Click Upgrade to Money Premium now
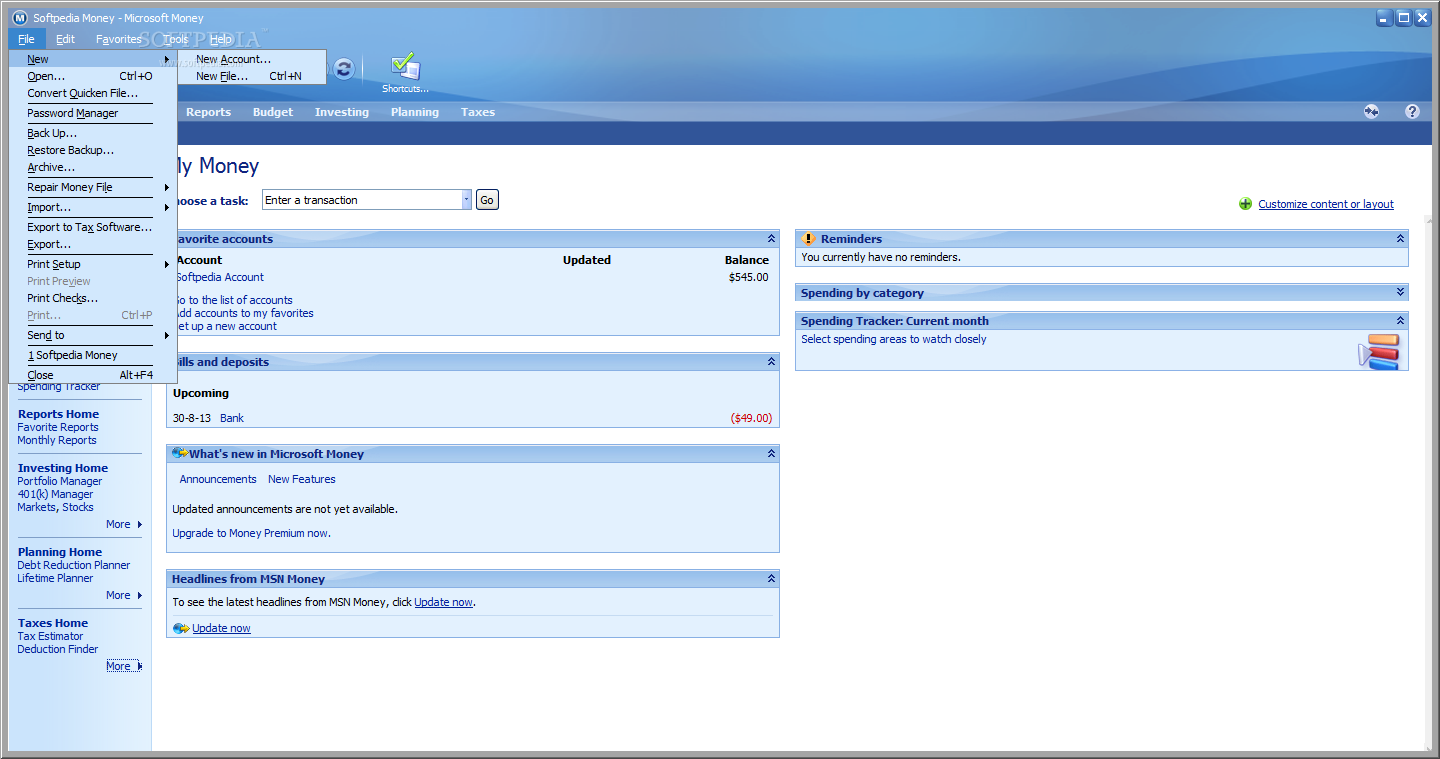This screenshot has height=759, width=1440. coord(251,533)
